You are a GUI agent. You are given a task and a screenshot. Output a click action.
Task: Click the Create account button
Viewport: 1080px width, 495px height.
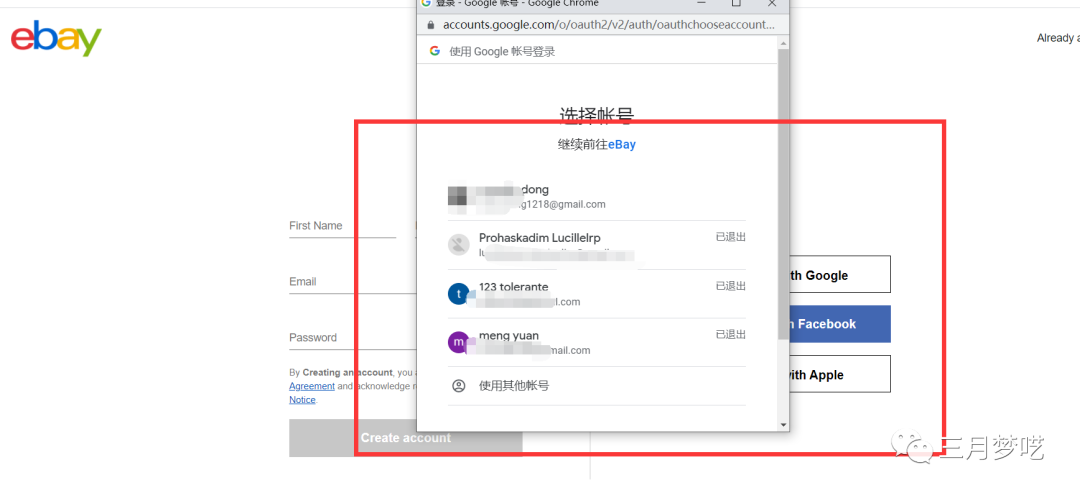click(x=406, y=438)
